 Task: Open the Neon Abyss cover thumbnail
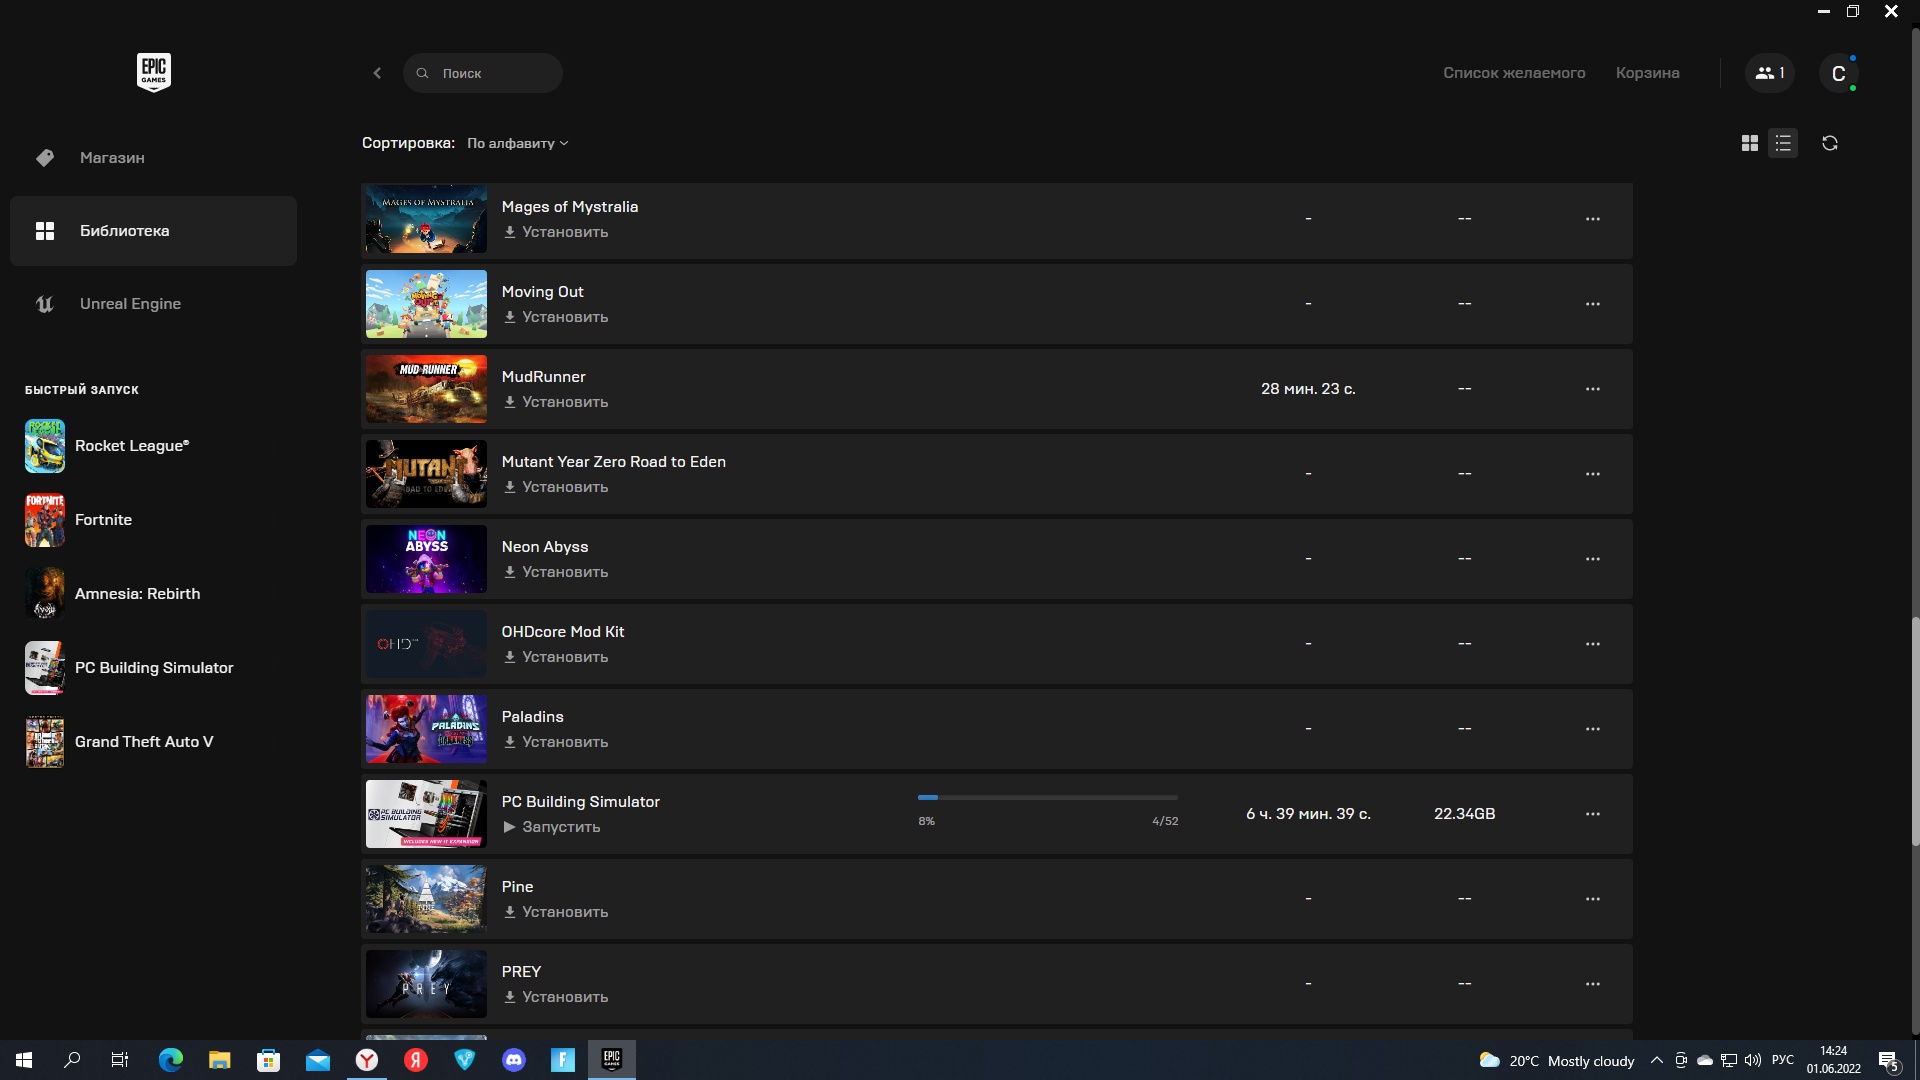coord(426,559)
